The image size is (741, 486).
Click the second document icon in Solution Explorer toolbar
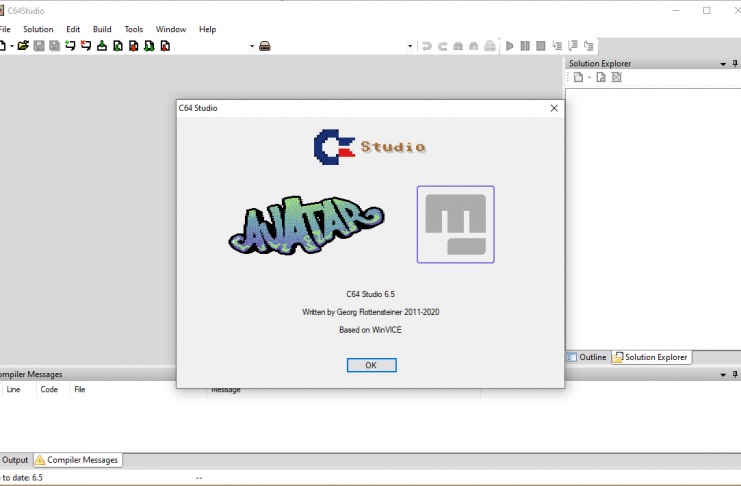(601, 77)
